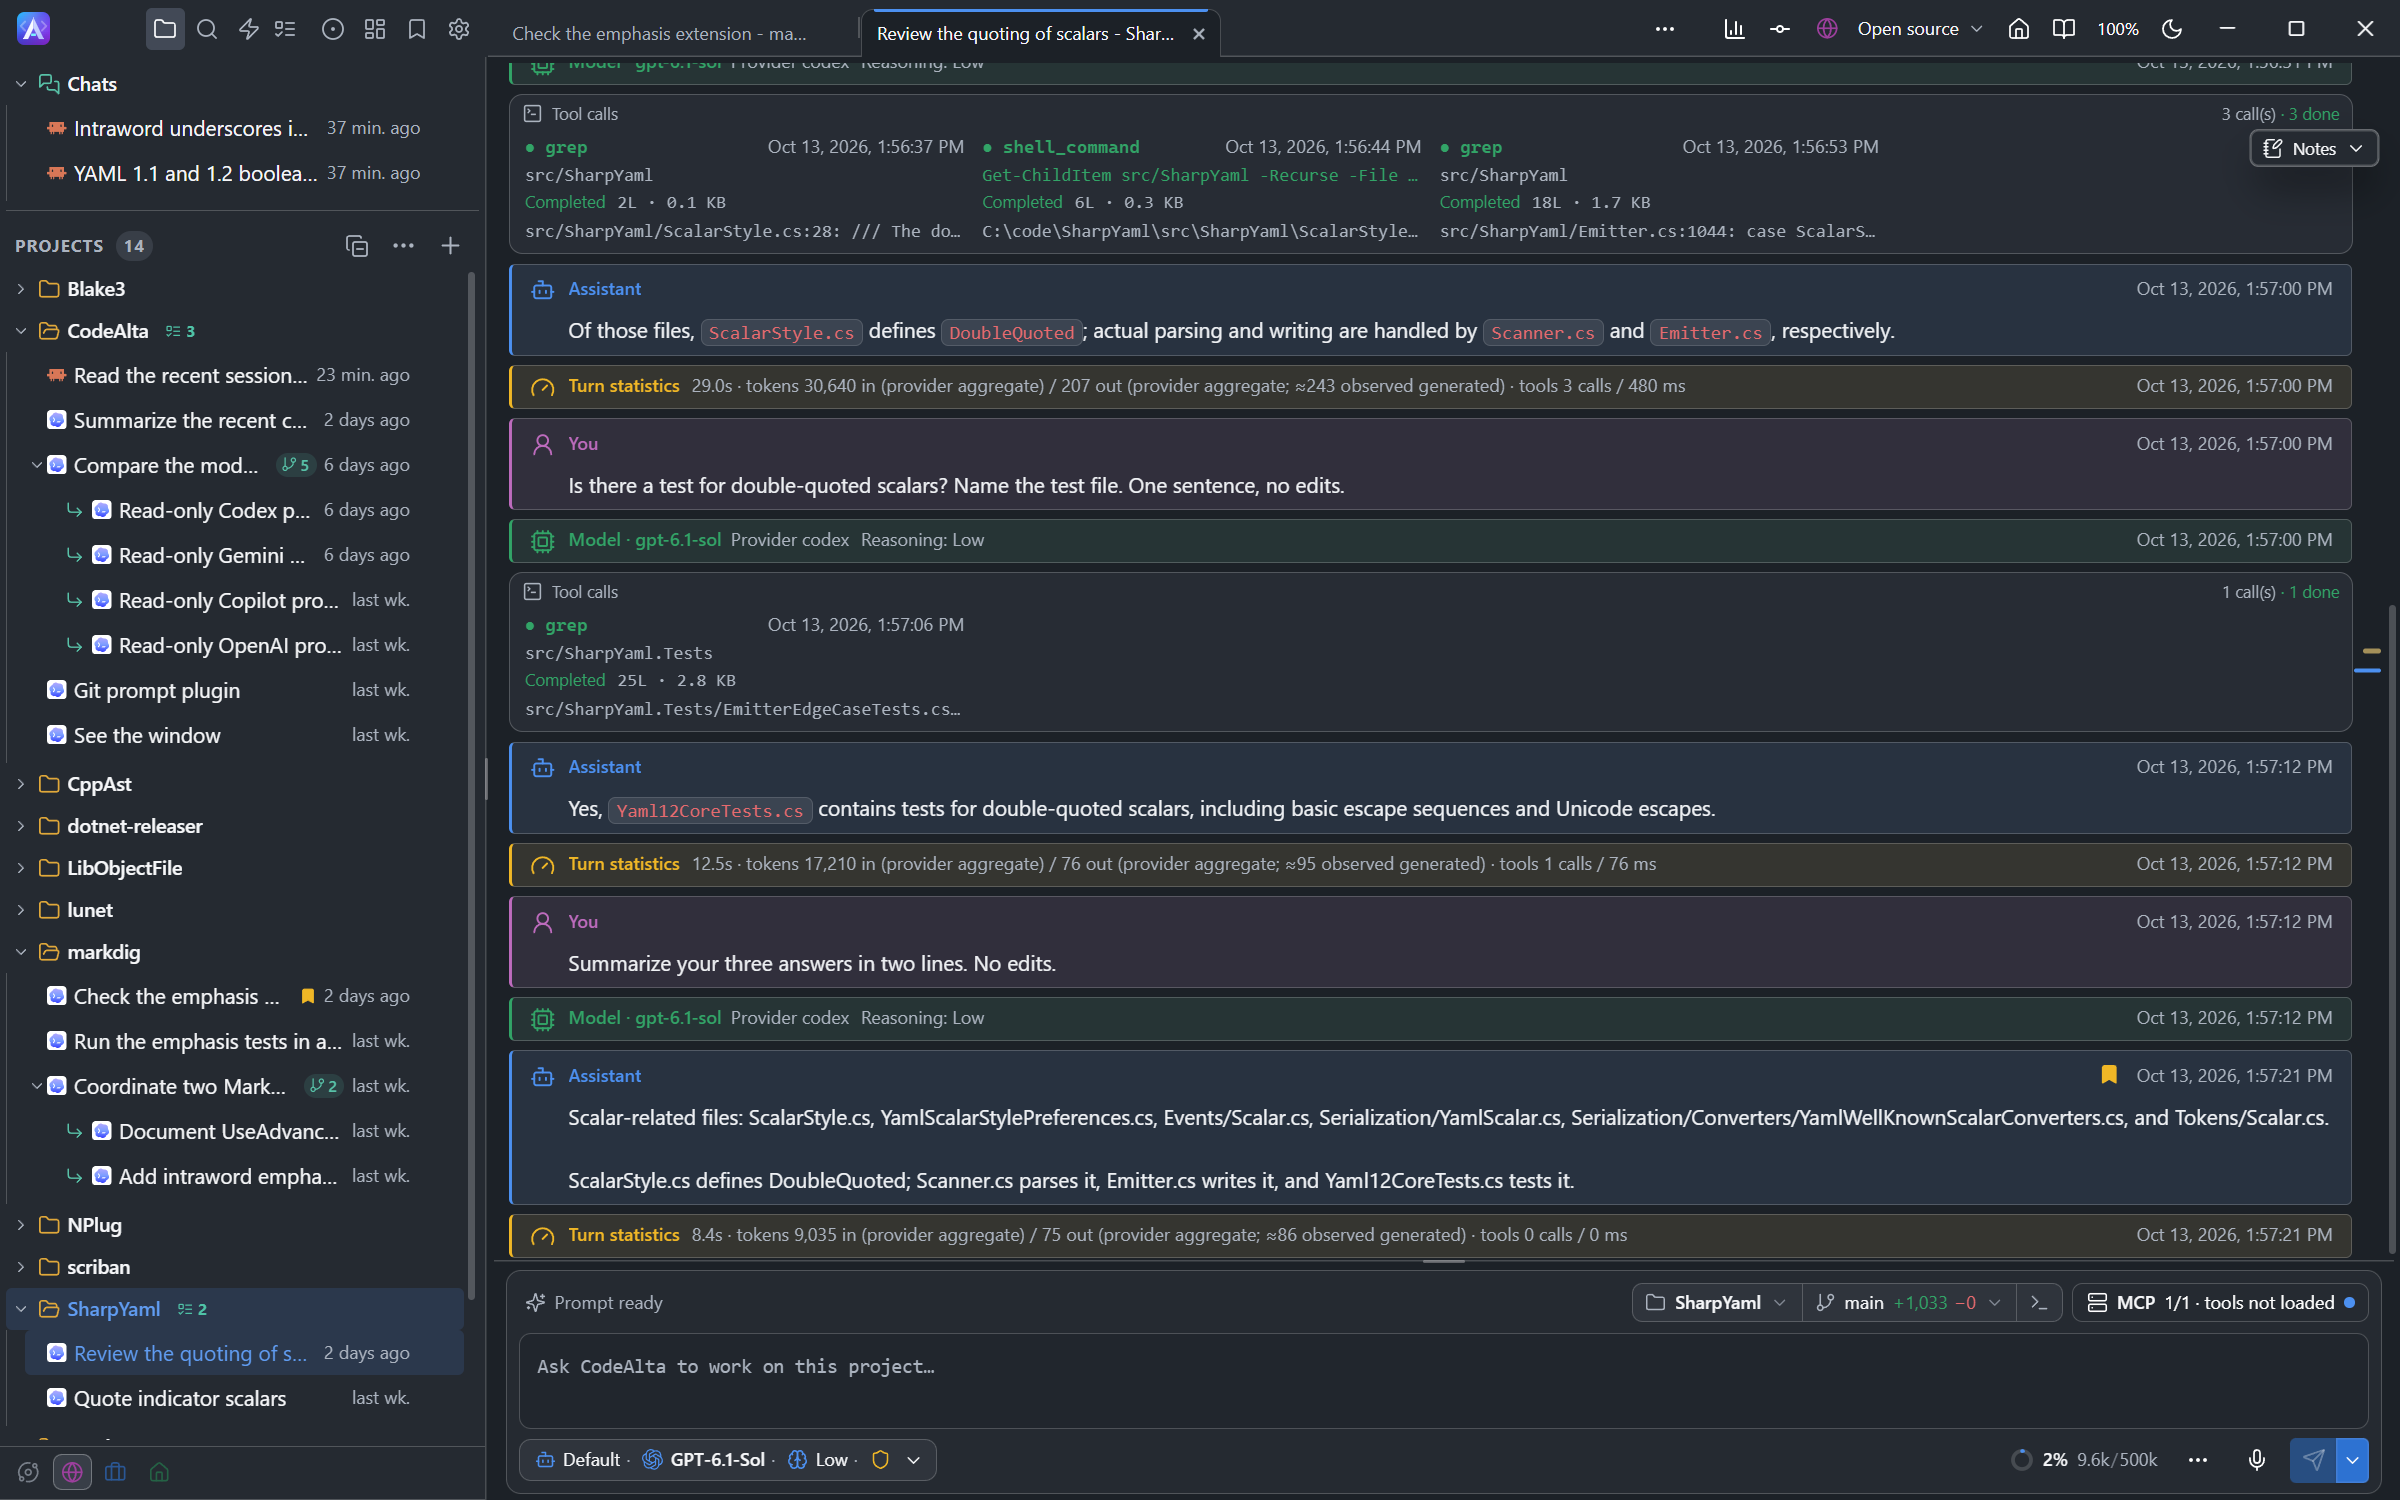Expand the send options arrow beside send button
2400x1500 pixels.
click(2352, 1460)
